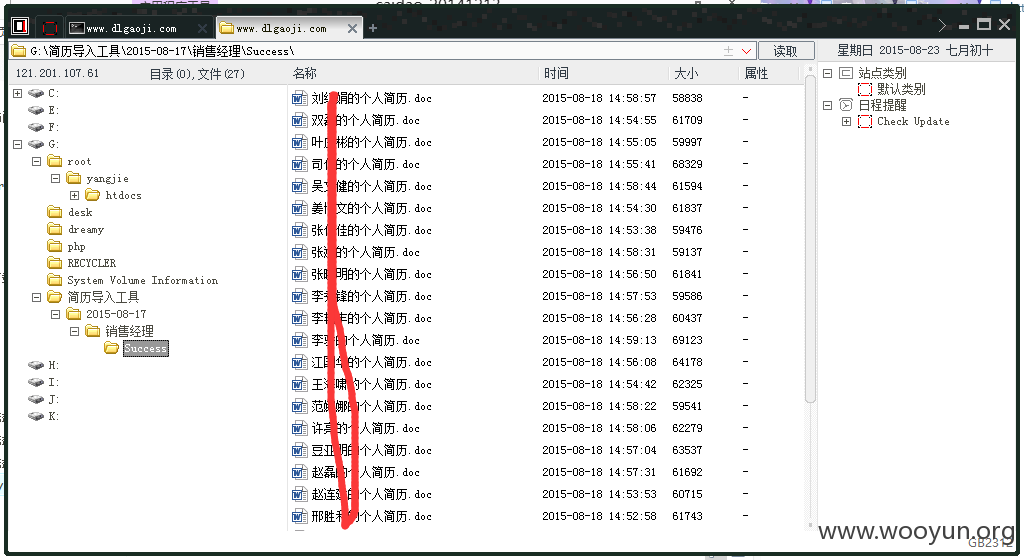The width and height of the screenshot is (1024, 560).
Task: Select the file size value 64178
Action: pyautogui.click(x=687, y=362)
